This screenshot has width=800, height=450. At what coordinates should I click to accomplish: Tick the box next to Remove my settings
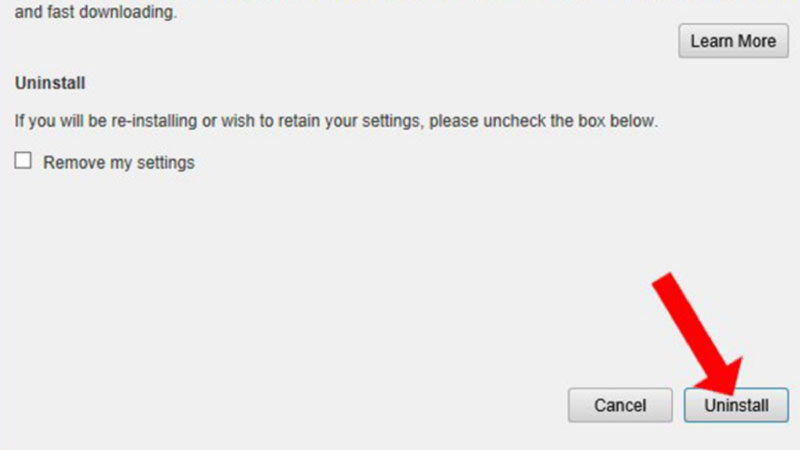tap(23, 161)
